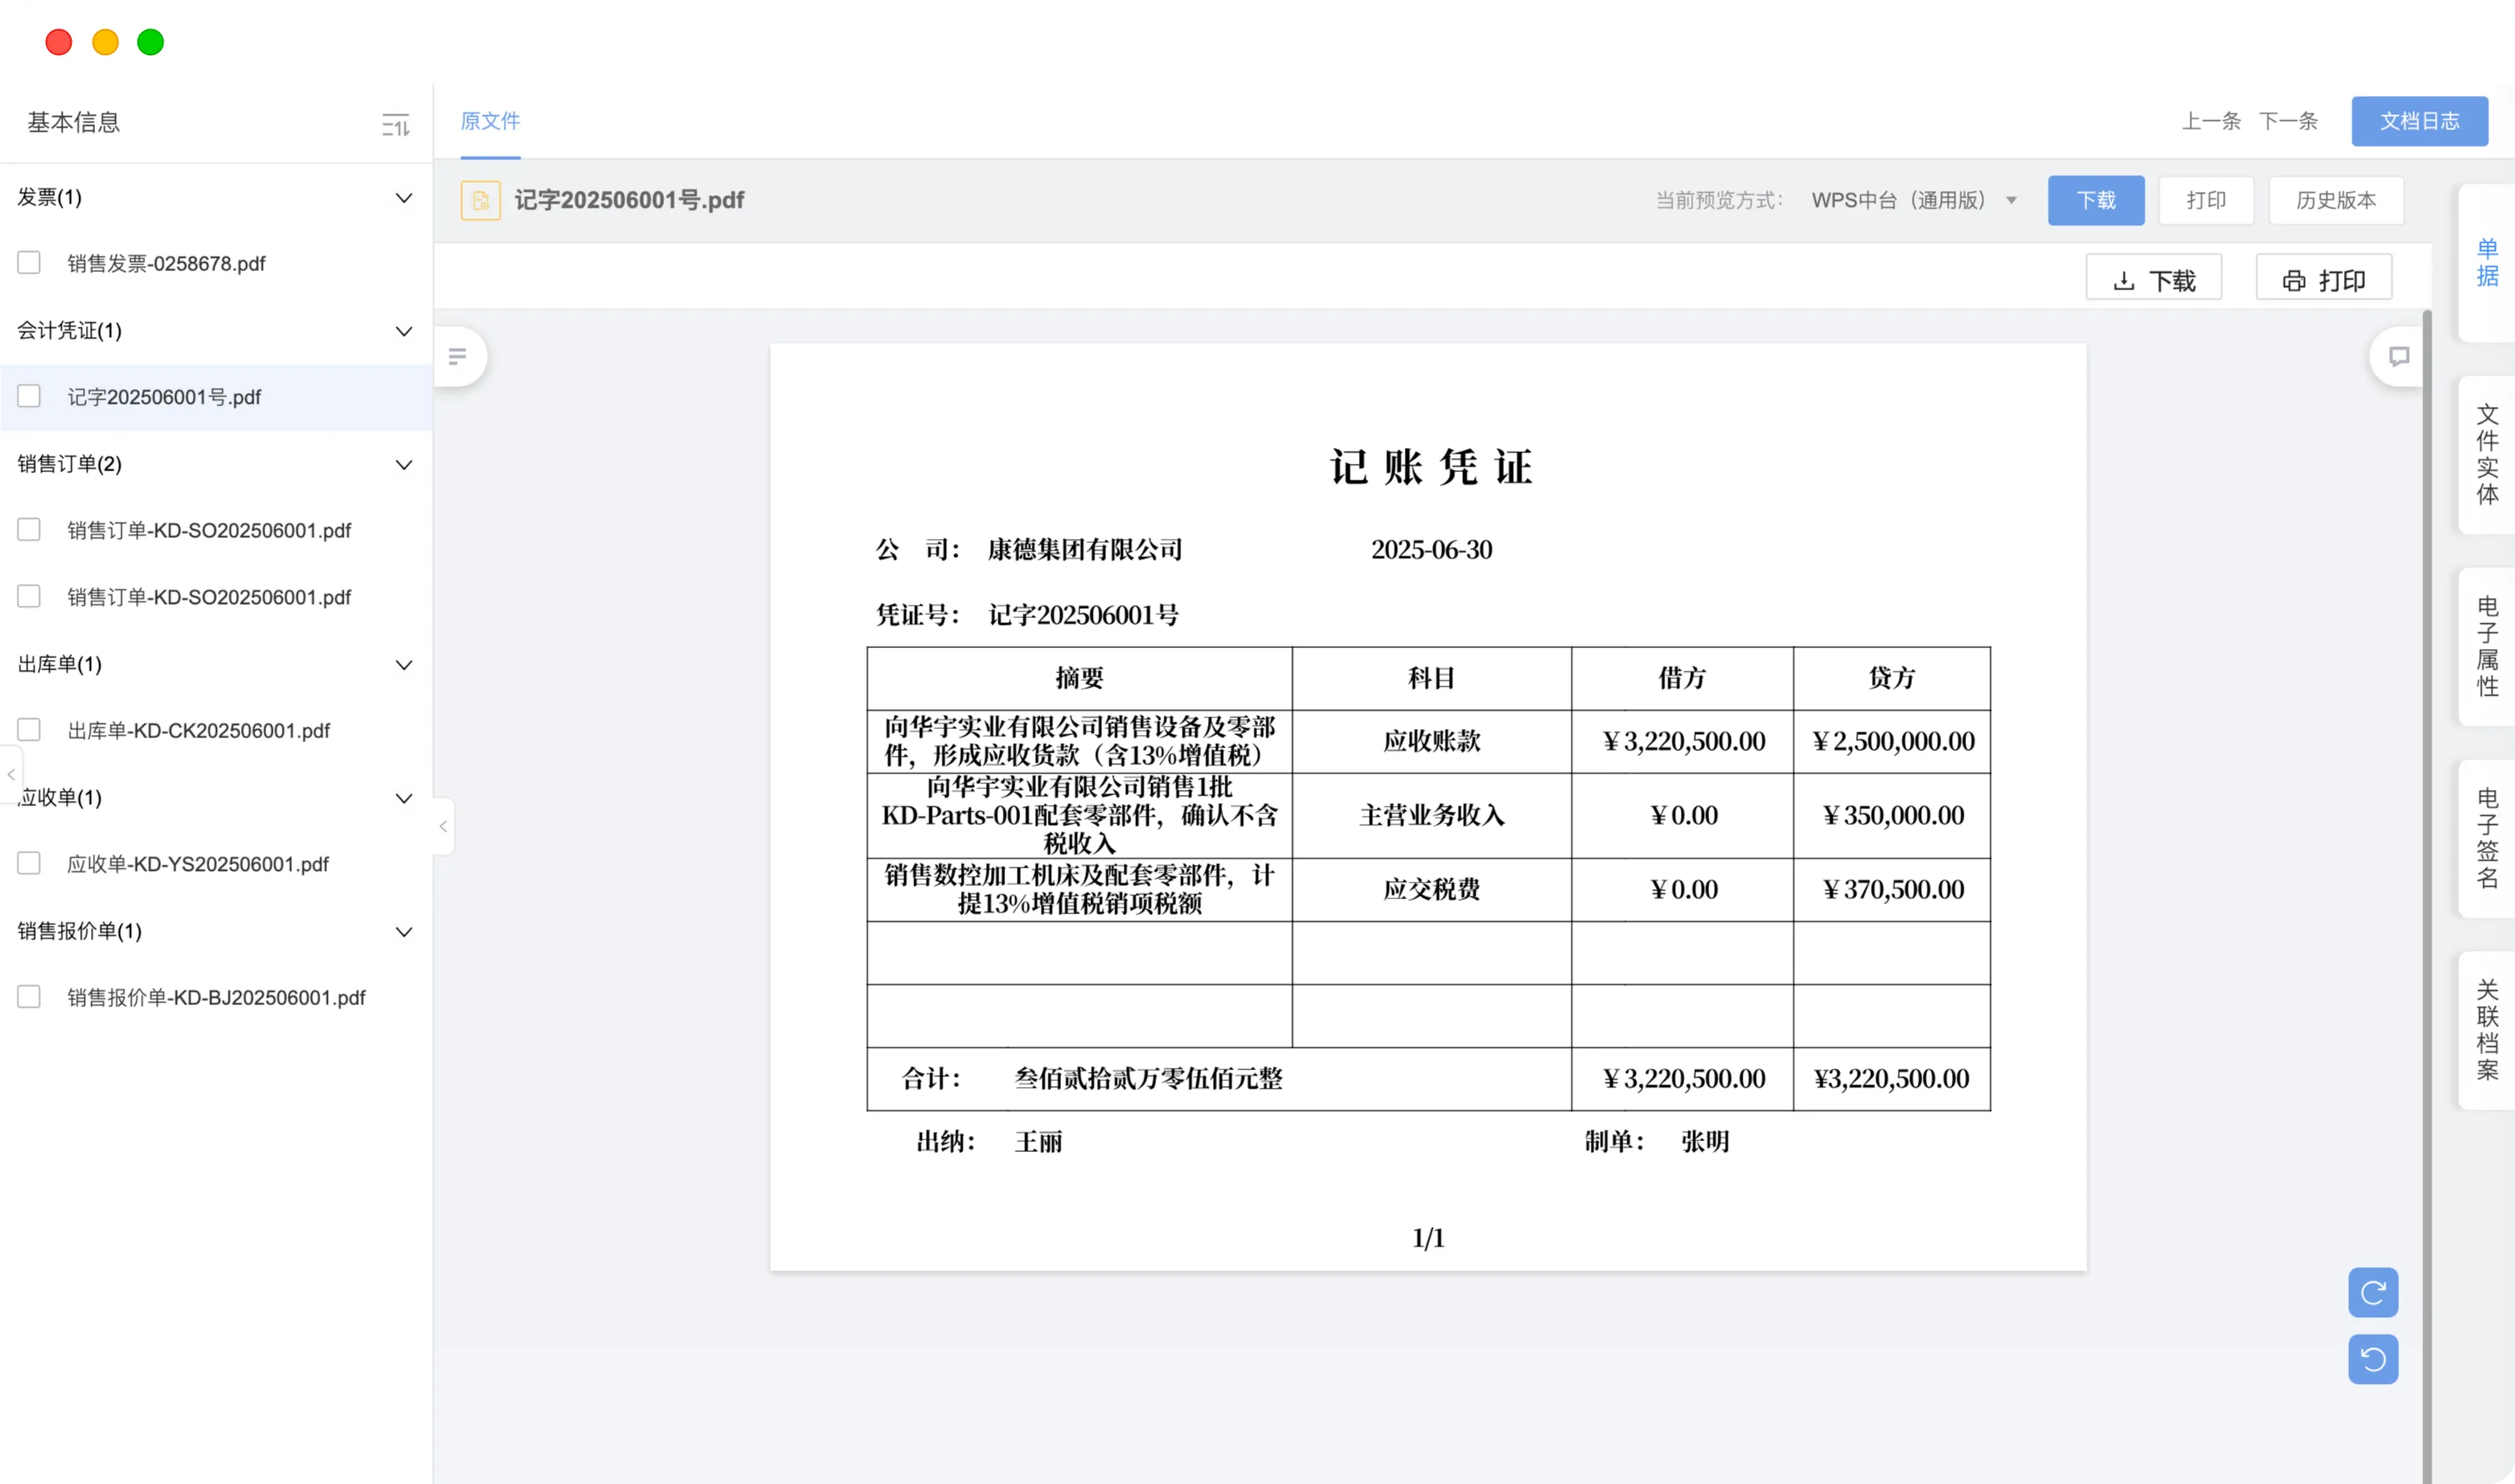Open the comments bubble icon right of page
Image resolution: width=2515 pixels, height=1484 pixels.
click(x=2398, y=356)
